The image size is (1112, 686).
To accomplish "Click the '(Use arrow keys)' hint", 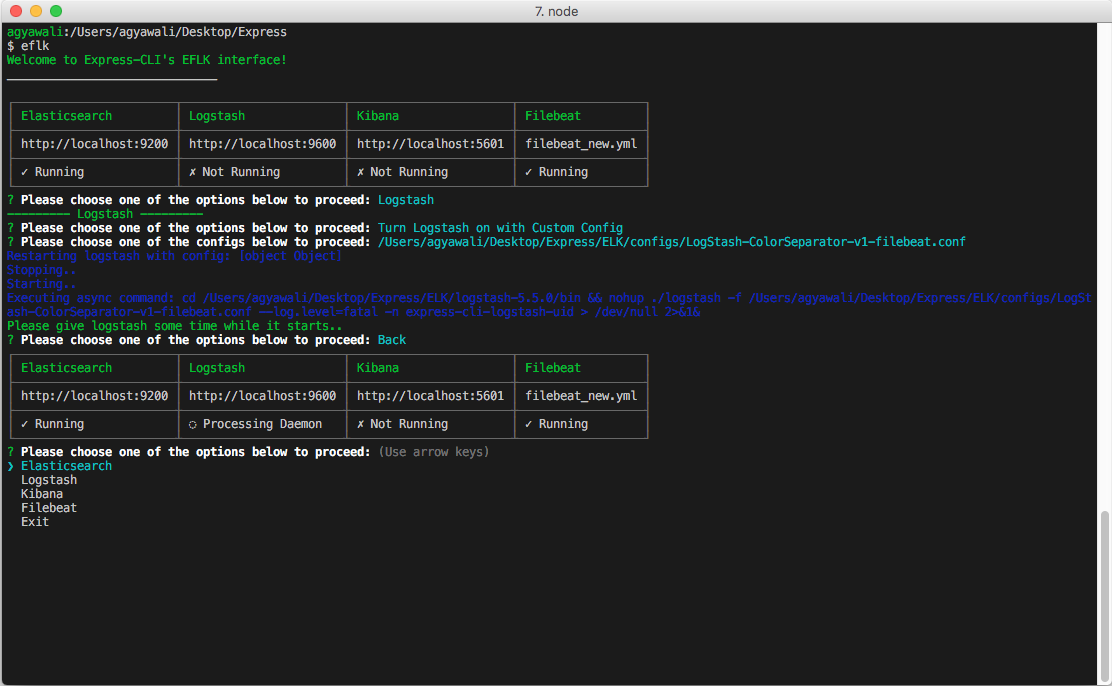I will pyautogui.click(x=434, y=452).
